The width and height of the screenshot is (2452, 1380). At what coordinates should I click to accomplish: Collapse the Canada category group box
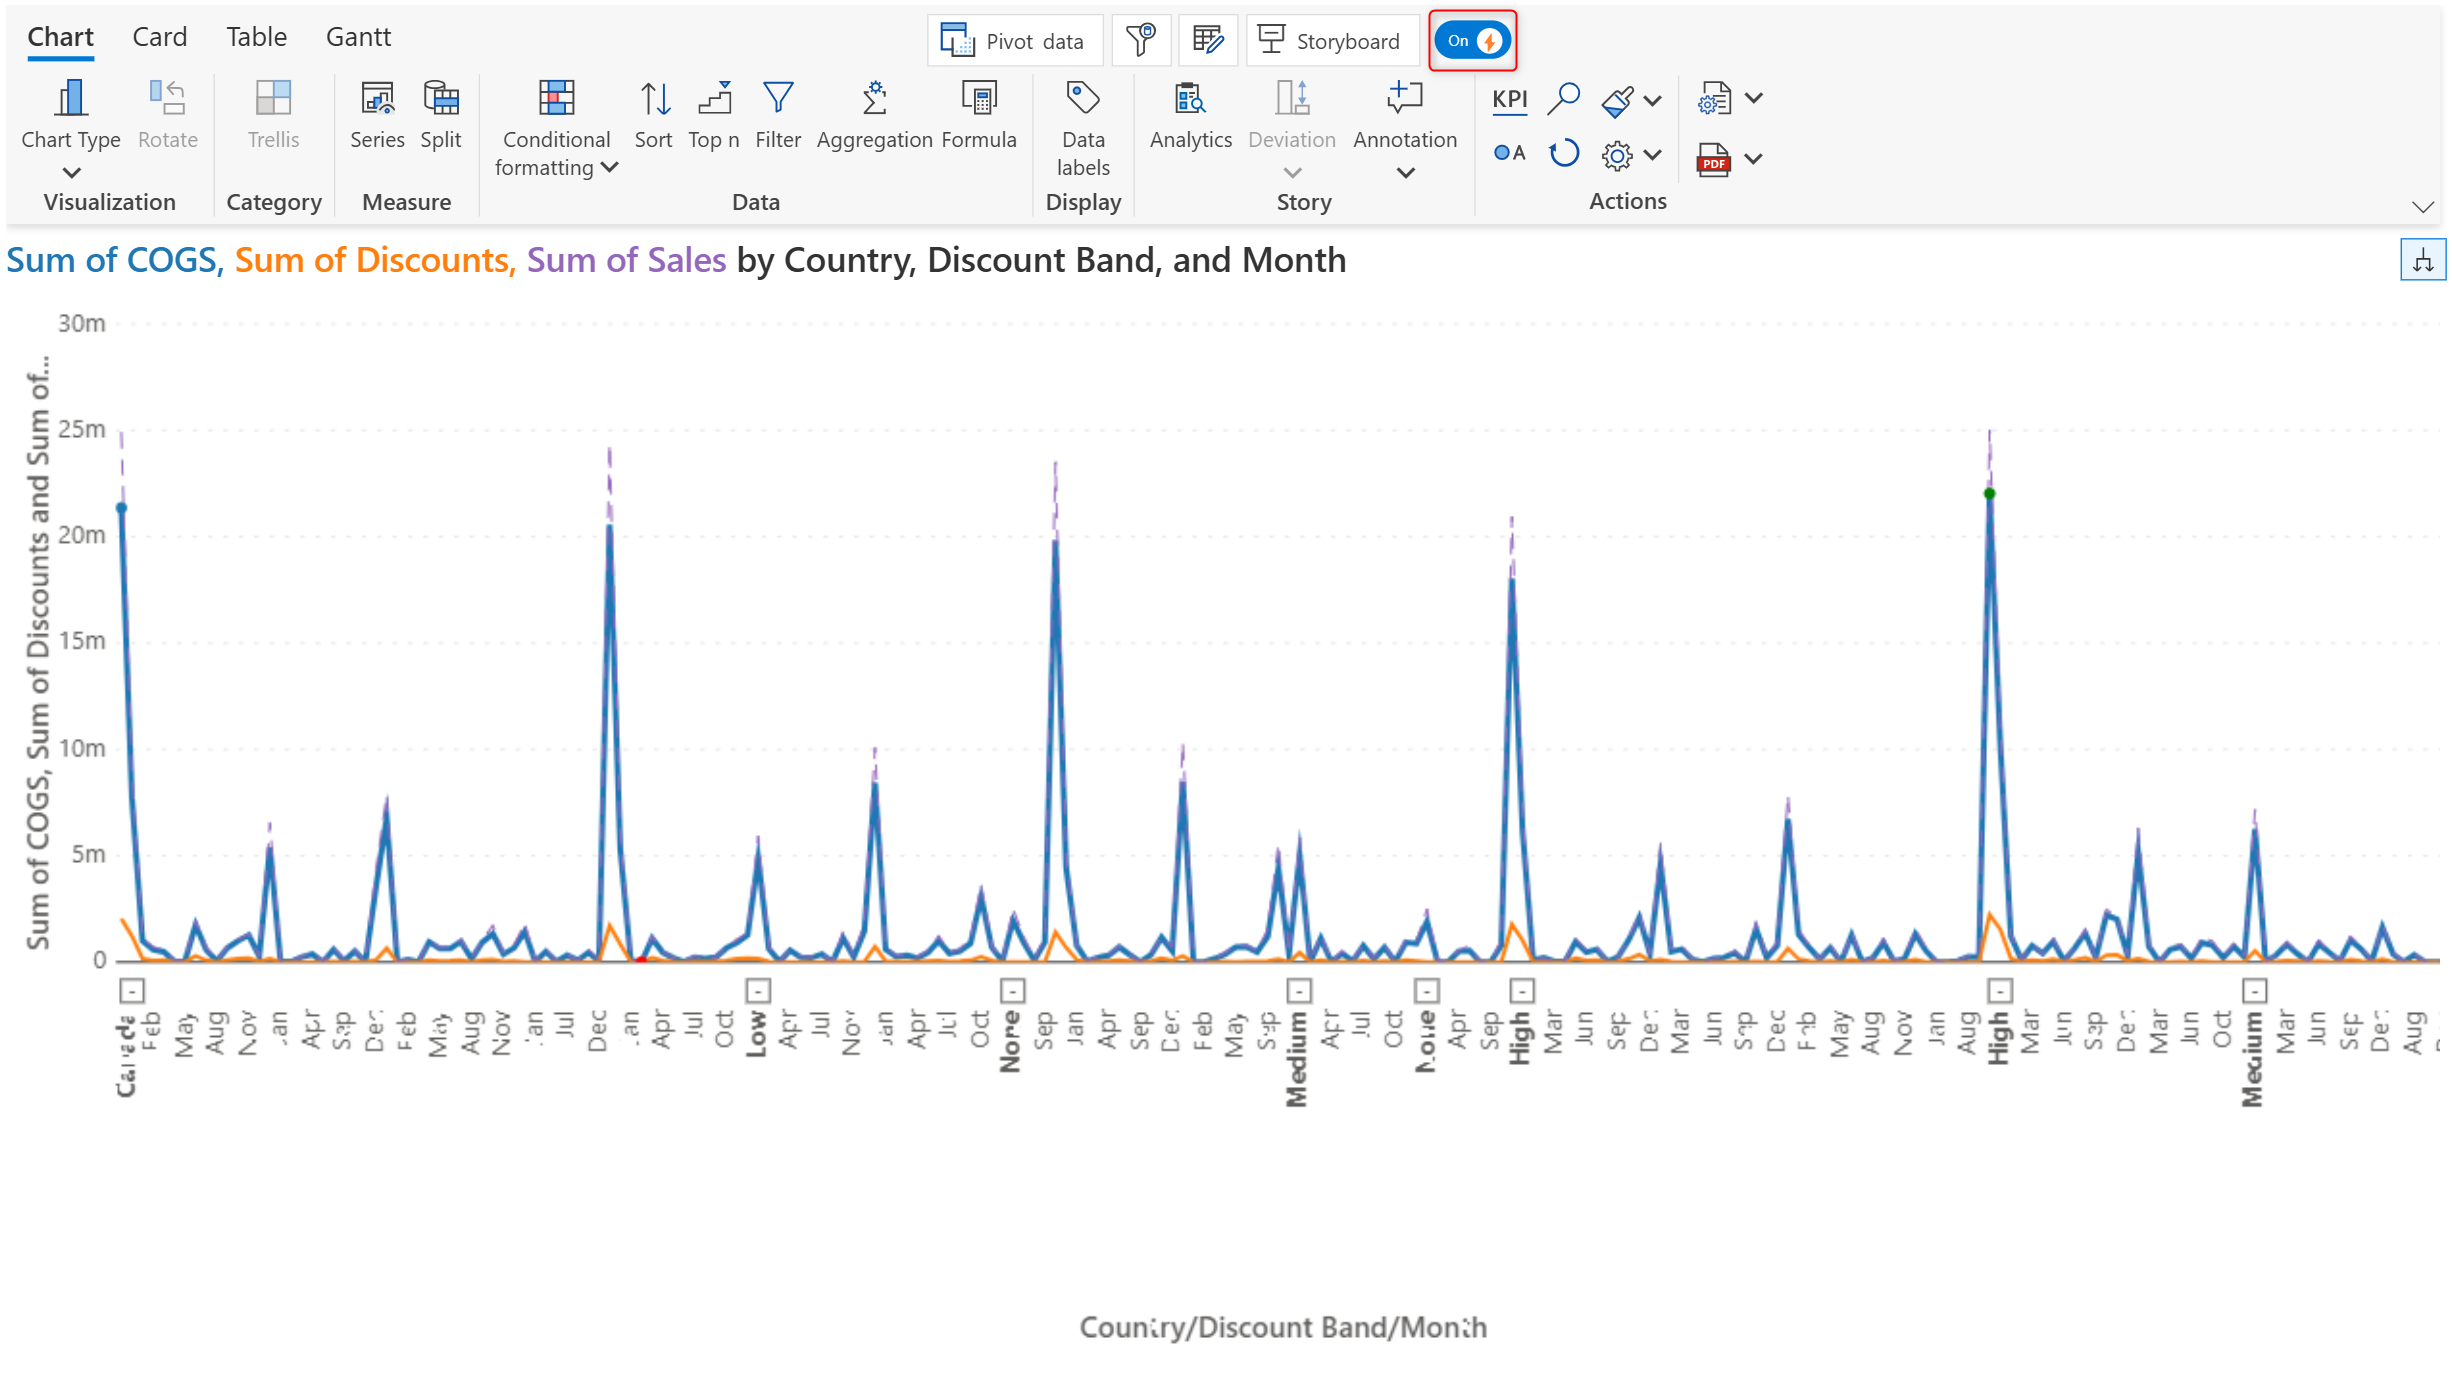[x=132, y=990]
